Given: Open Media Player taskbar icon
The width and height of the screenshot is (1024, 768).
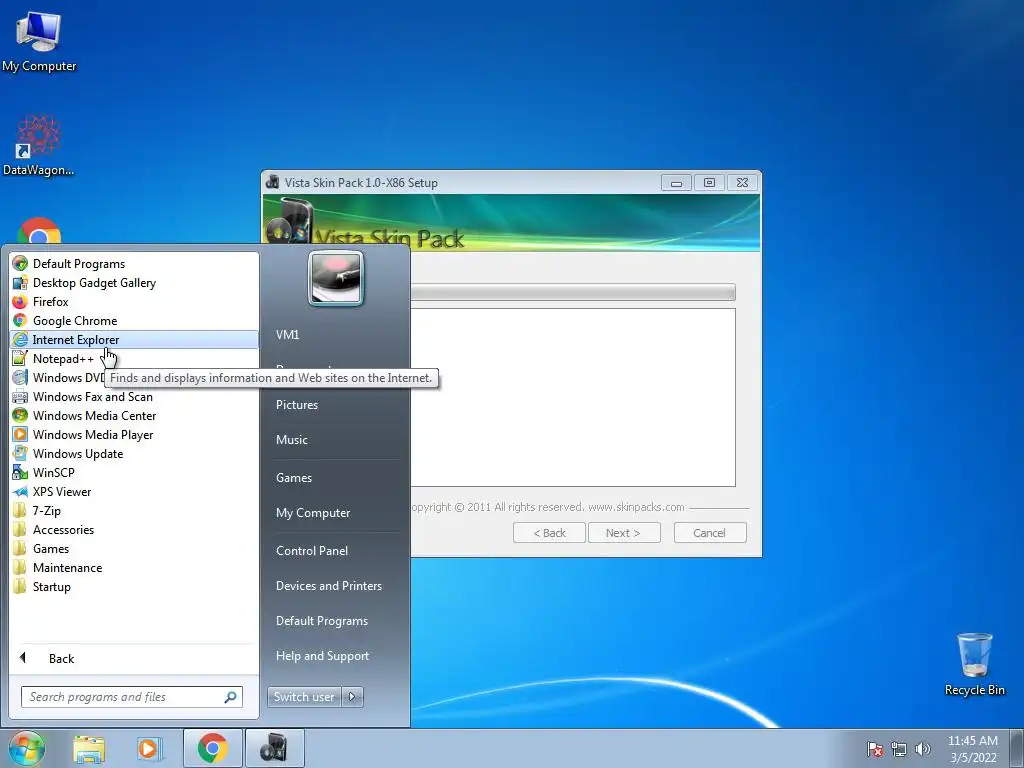Looking at the screenshot, I should click(x=148, y=749).
